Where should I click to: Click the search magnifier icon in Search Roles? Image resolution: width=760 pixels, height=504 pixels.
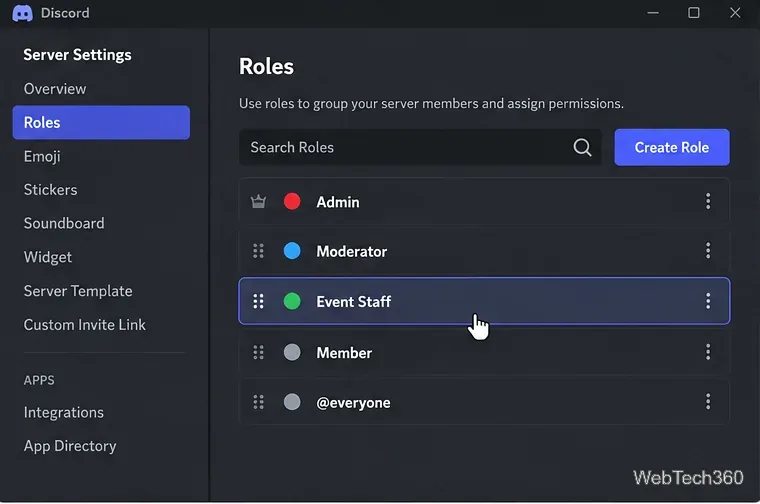pyautogui.click(x=582, y=147)
